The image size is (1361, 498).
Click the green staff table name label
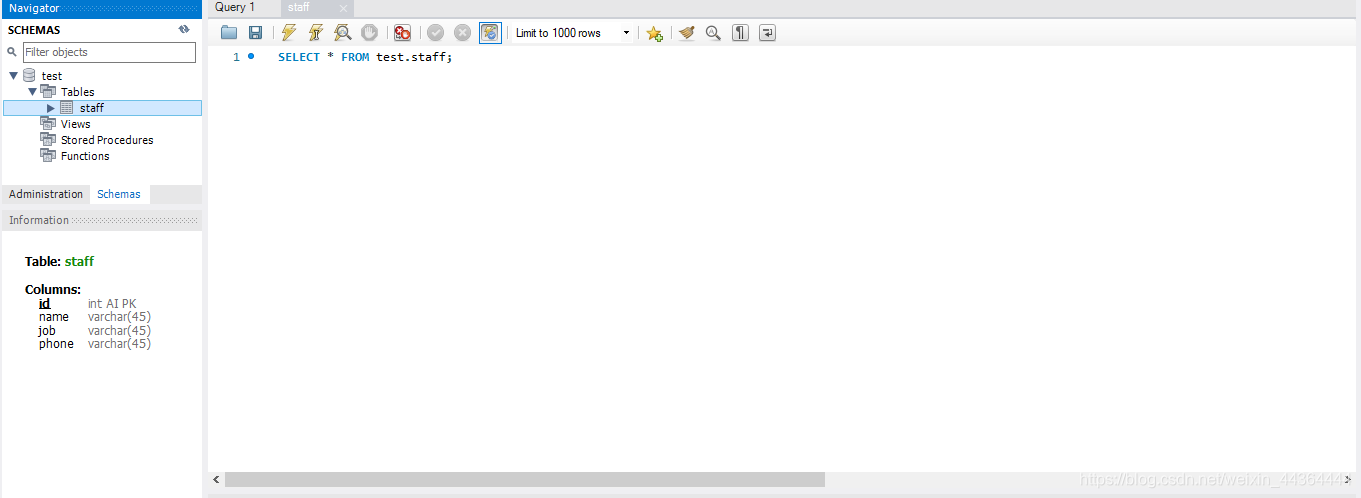coord(79,261)
